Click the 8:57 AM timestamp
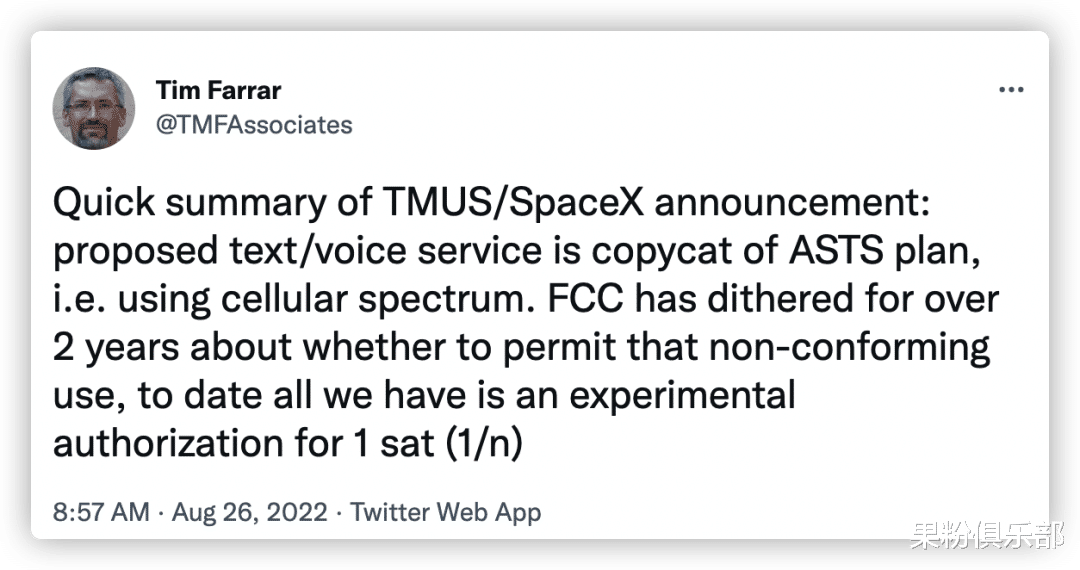 coord(98,513)
